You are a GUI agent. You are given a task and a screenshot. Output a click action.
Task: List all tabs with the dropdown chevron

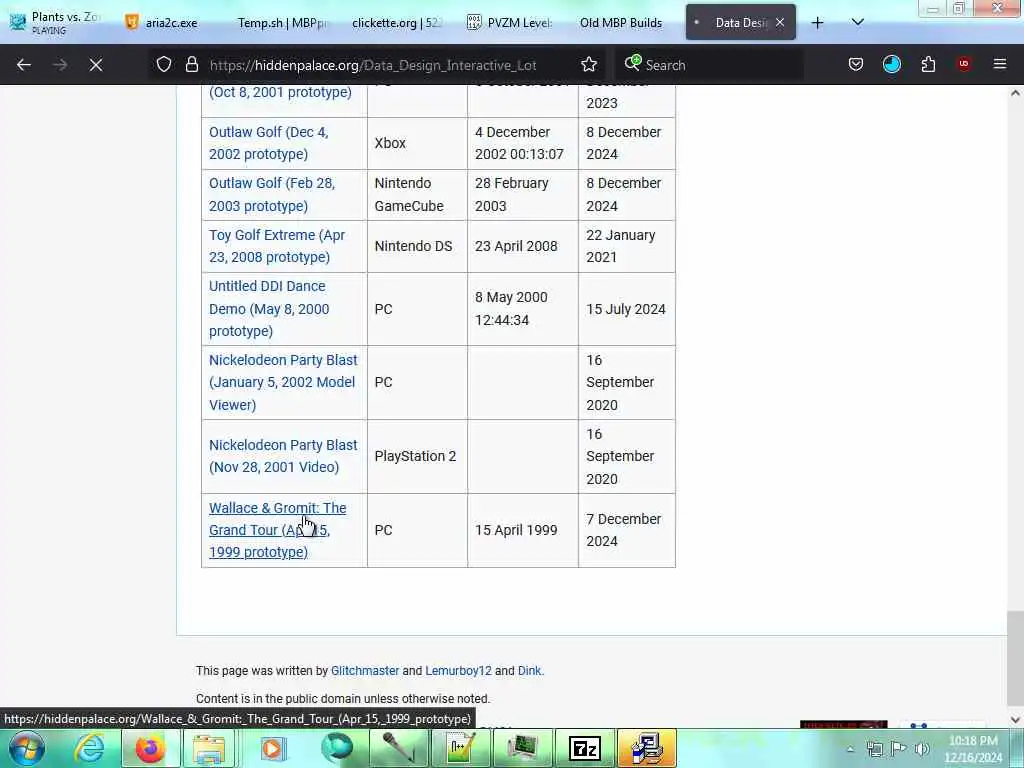(858, 23)
